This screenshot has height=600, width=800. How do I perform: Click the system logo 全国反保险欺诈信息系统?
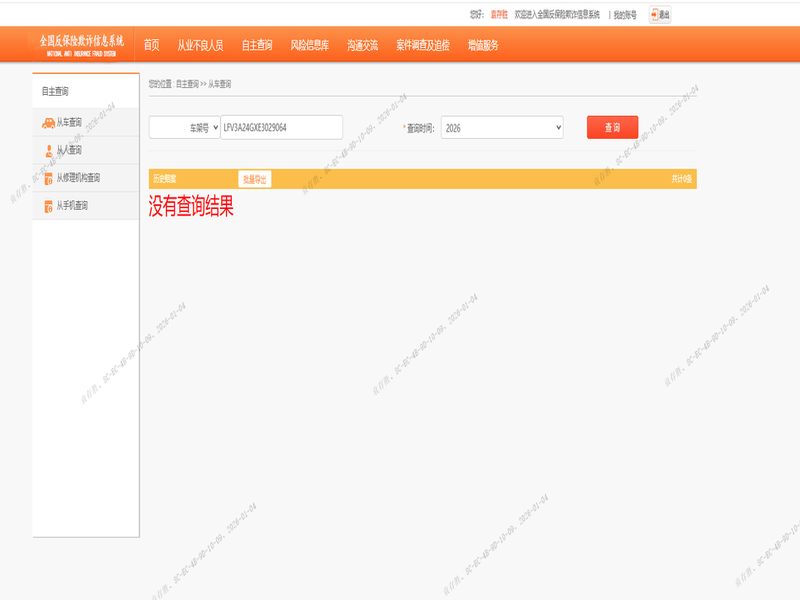pyautogui.click(x=82, y=44)
